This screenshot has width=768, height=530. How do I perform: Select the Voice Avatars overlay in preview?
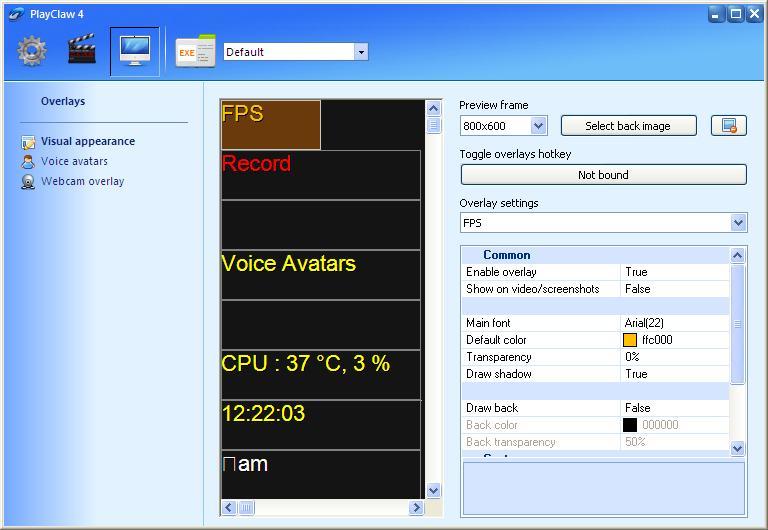(x=321, y=275)
